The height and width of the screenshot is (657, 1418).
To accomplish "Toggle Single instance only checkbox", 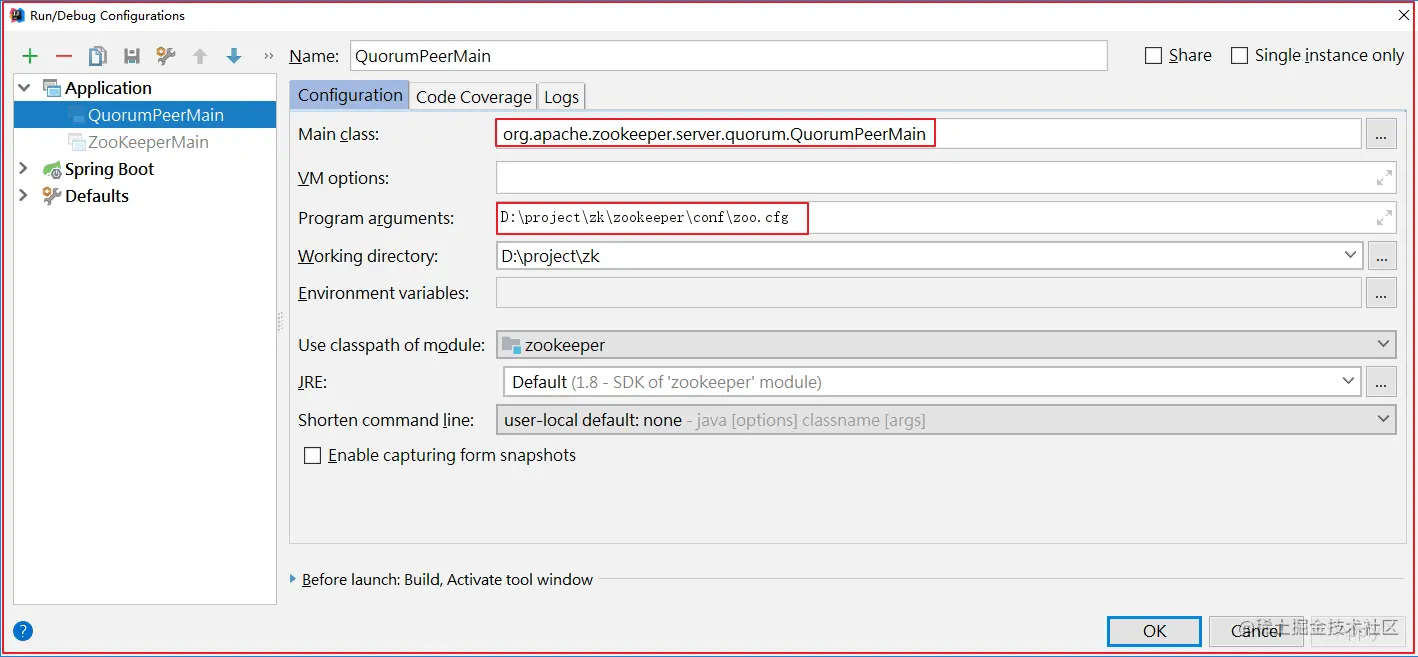I will click(1239, 56).
